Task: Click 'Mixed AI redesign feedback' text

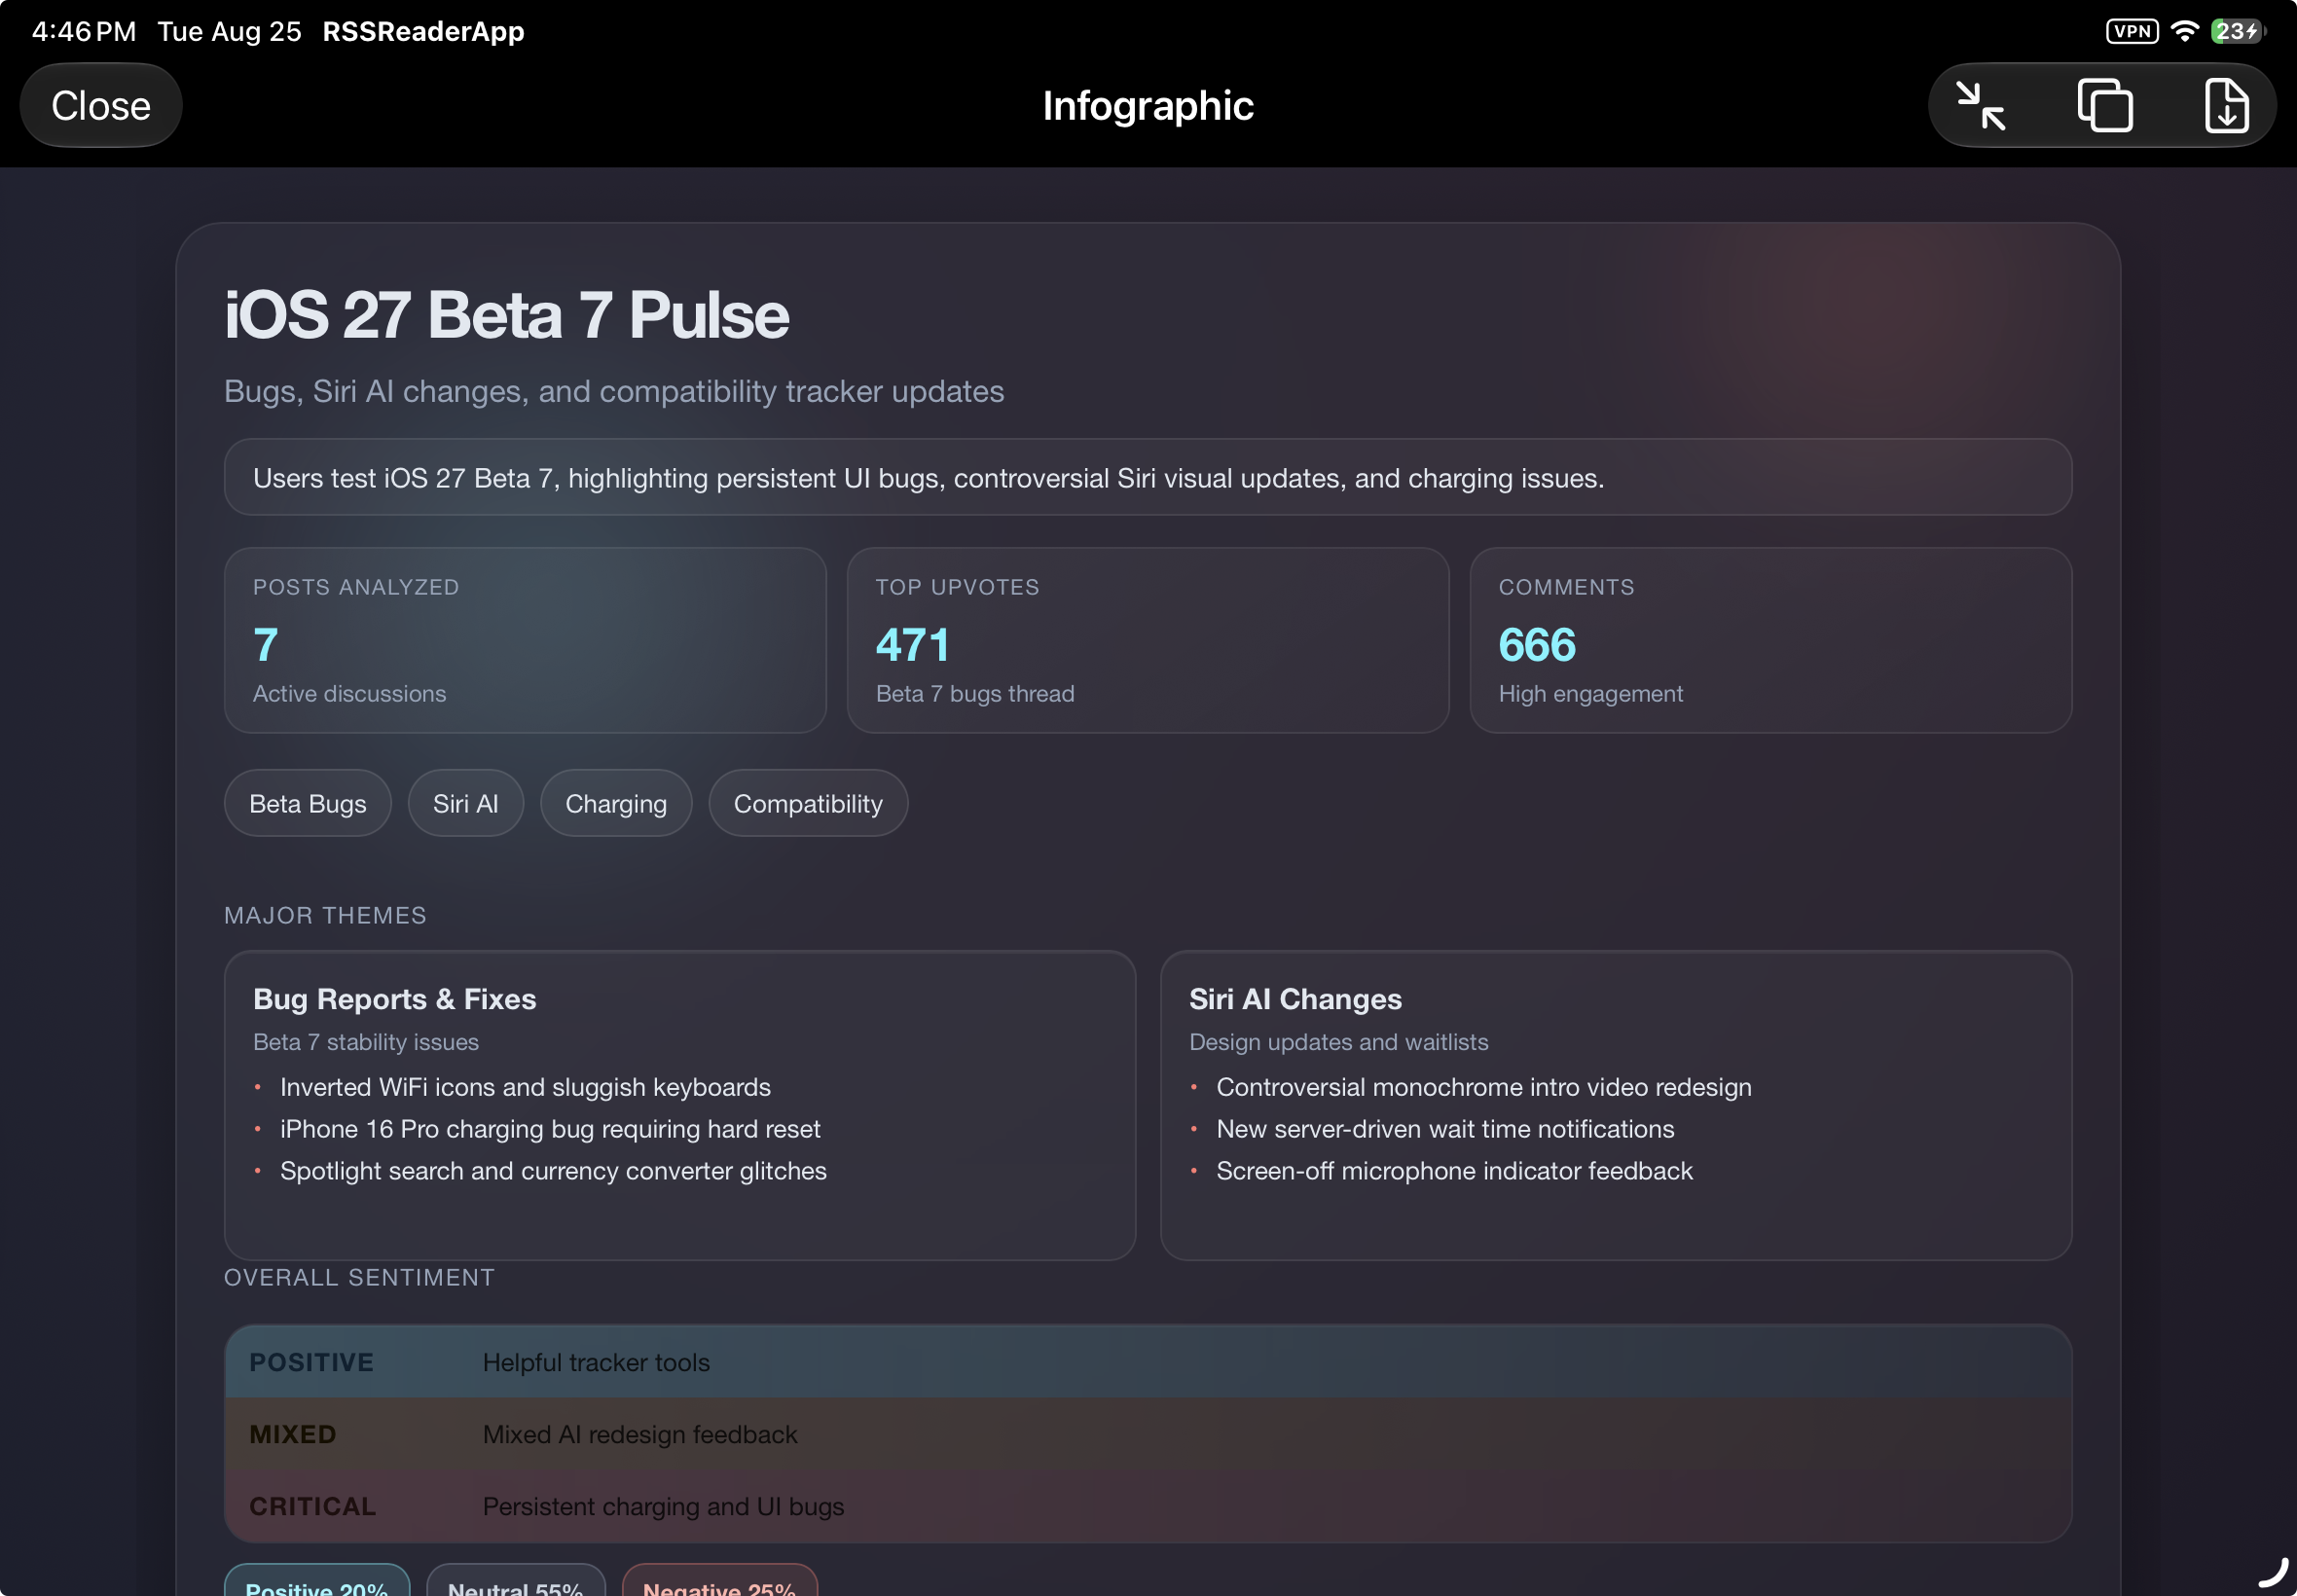Action: [x=640, y=1434]
